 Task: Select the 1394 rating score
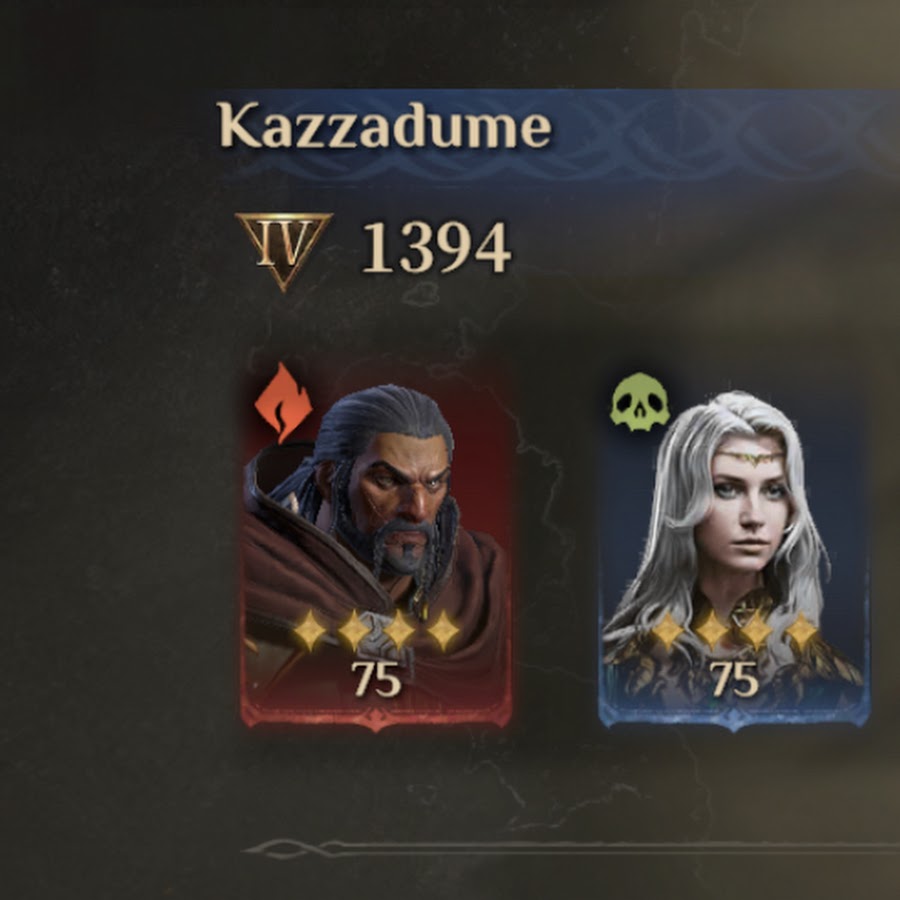click(x=436, y=248)
